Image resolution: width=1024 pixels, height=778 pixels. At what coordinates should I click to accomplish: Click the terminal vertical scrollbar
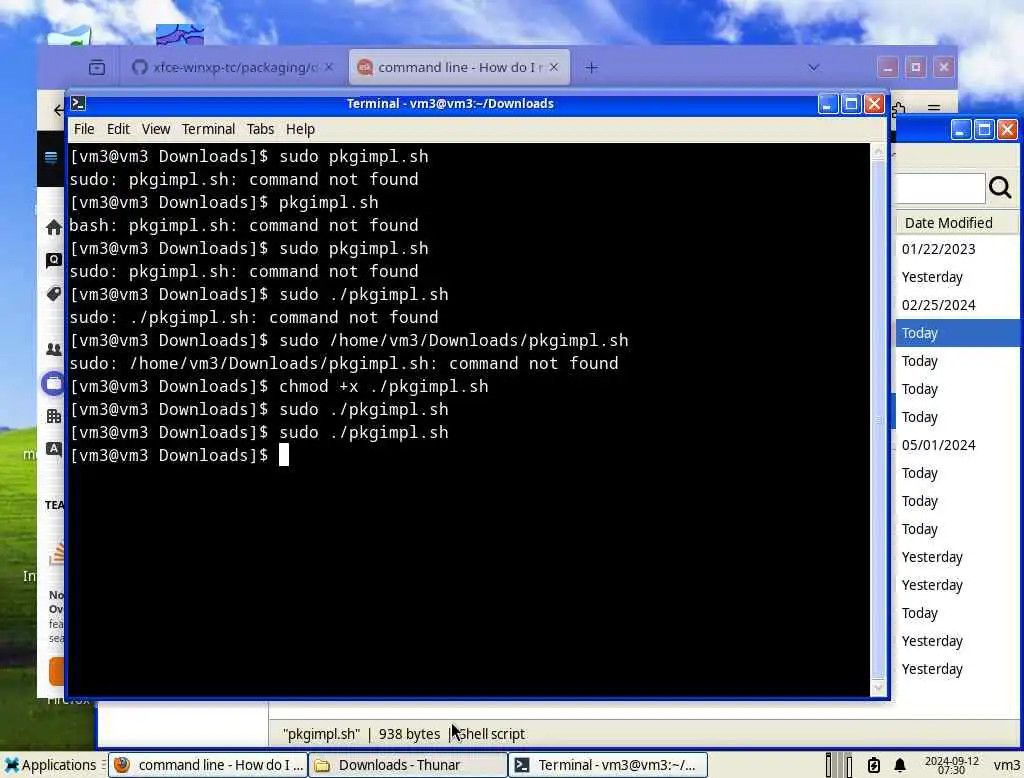pos(878,418)
